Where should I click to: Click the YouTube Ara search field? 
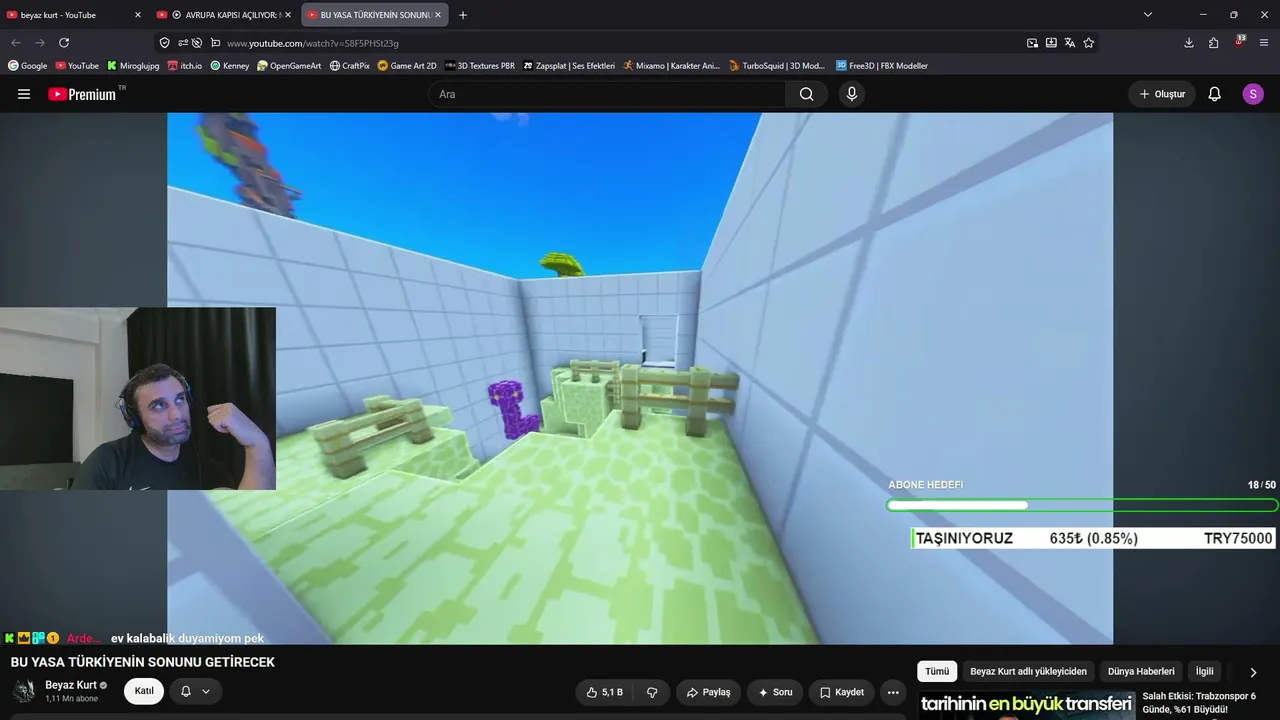click(x=607, y=94)
